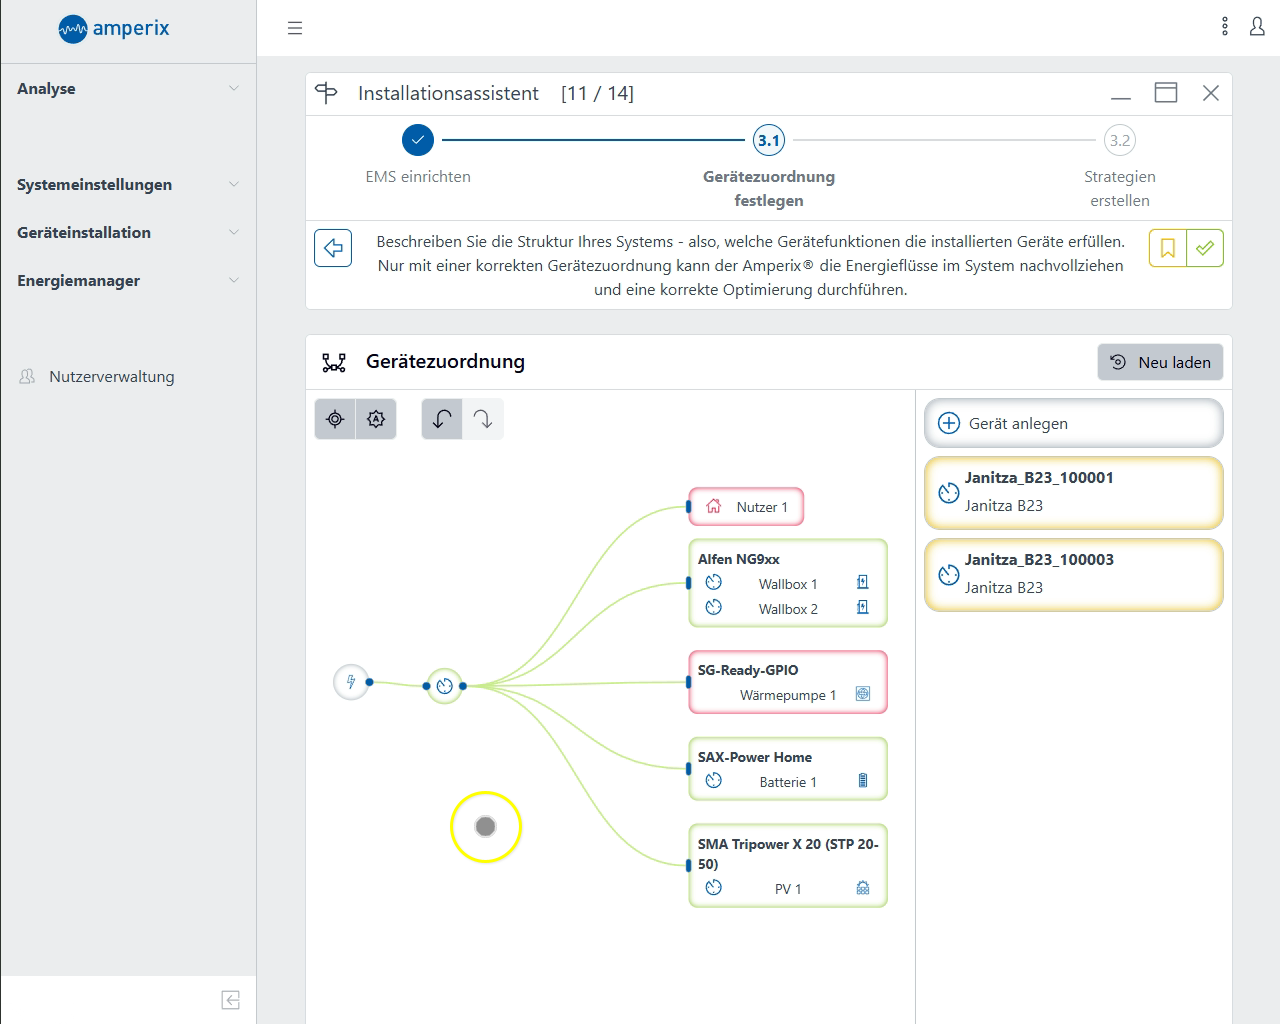Screen dimensions: 1280x1024
Task: Click the PV 1 label
Action: pyautogui.click(x=788, y=889)
